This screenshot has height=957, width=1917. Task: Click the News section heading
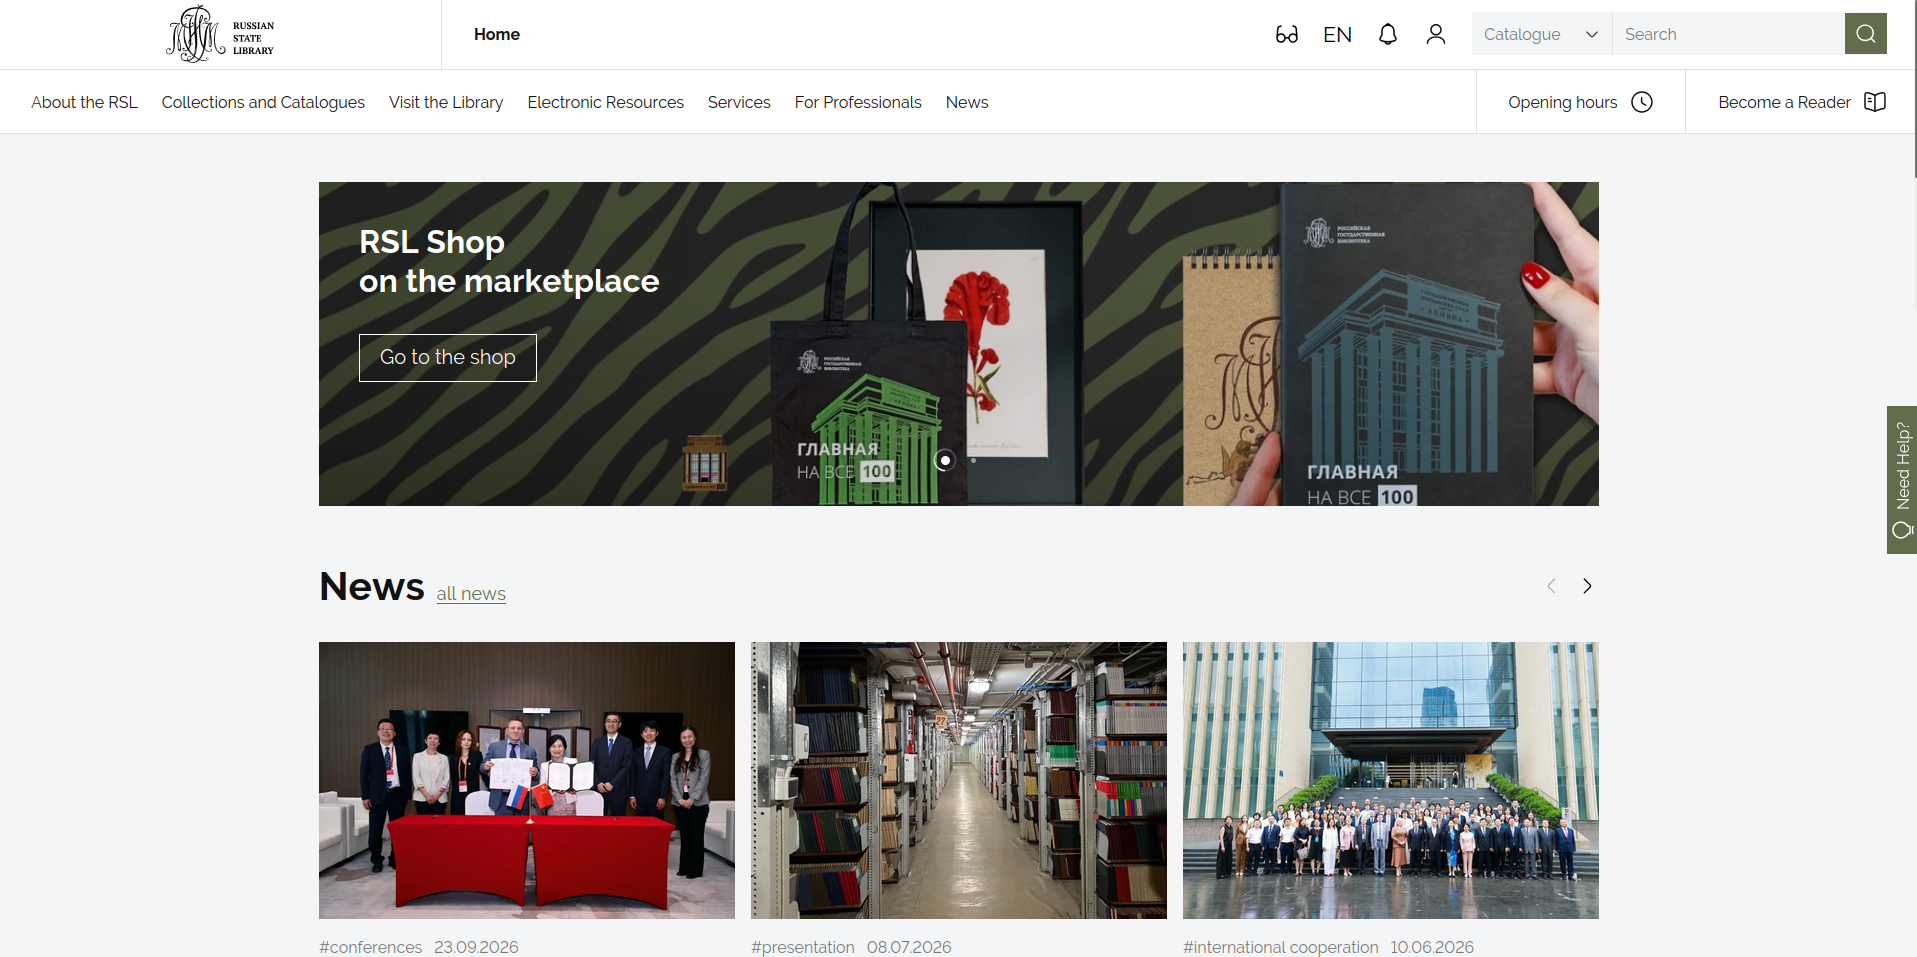click(x=372, y=587)
